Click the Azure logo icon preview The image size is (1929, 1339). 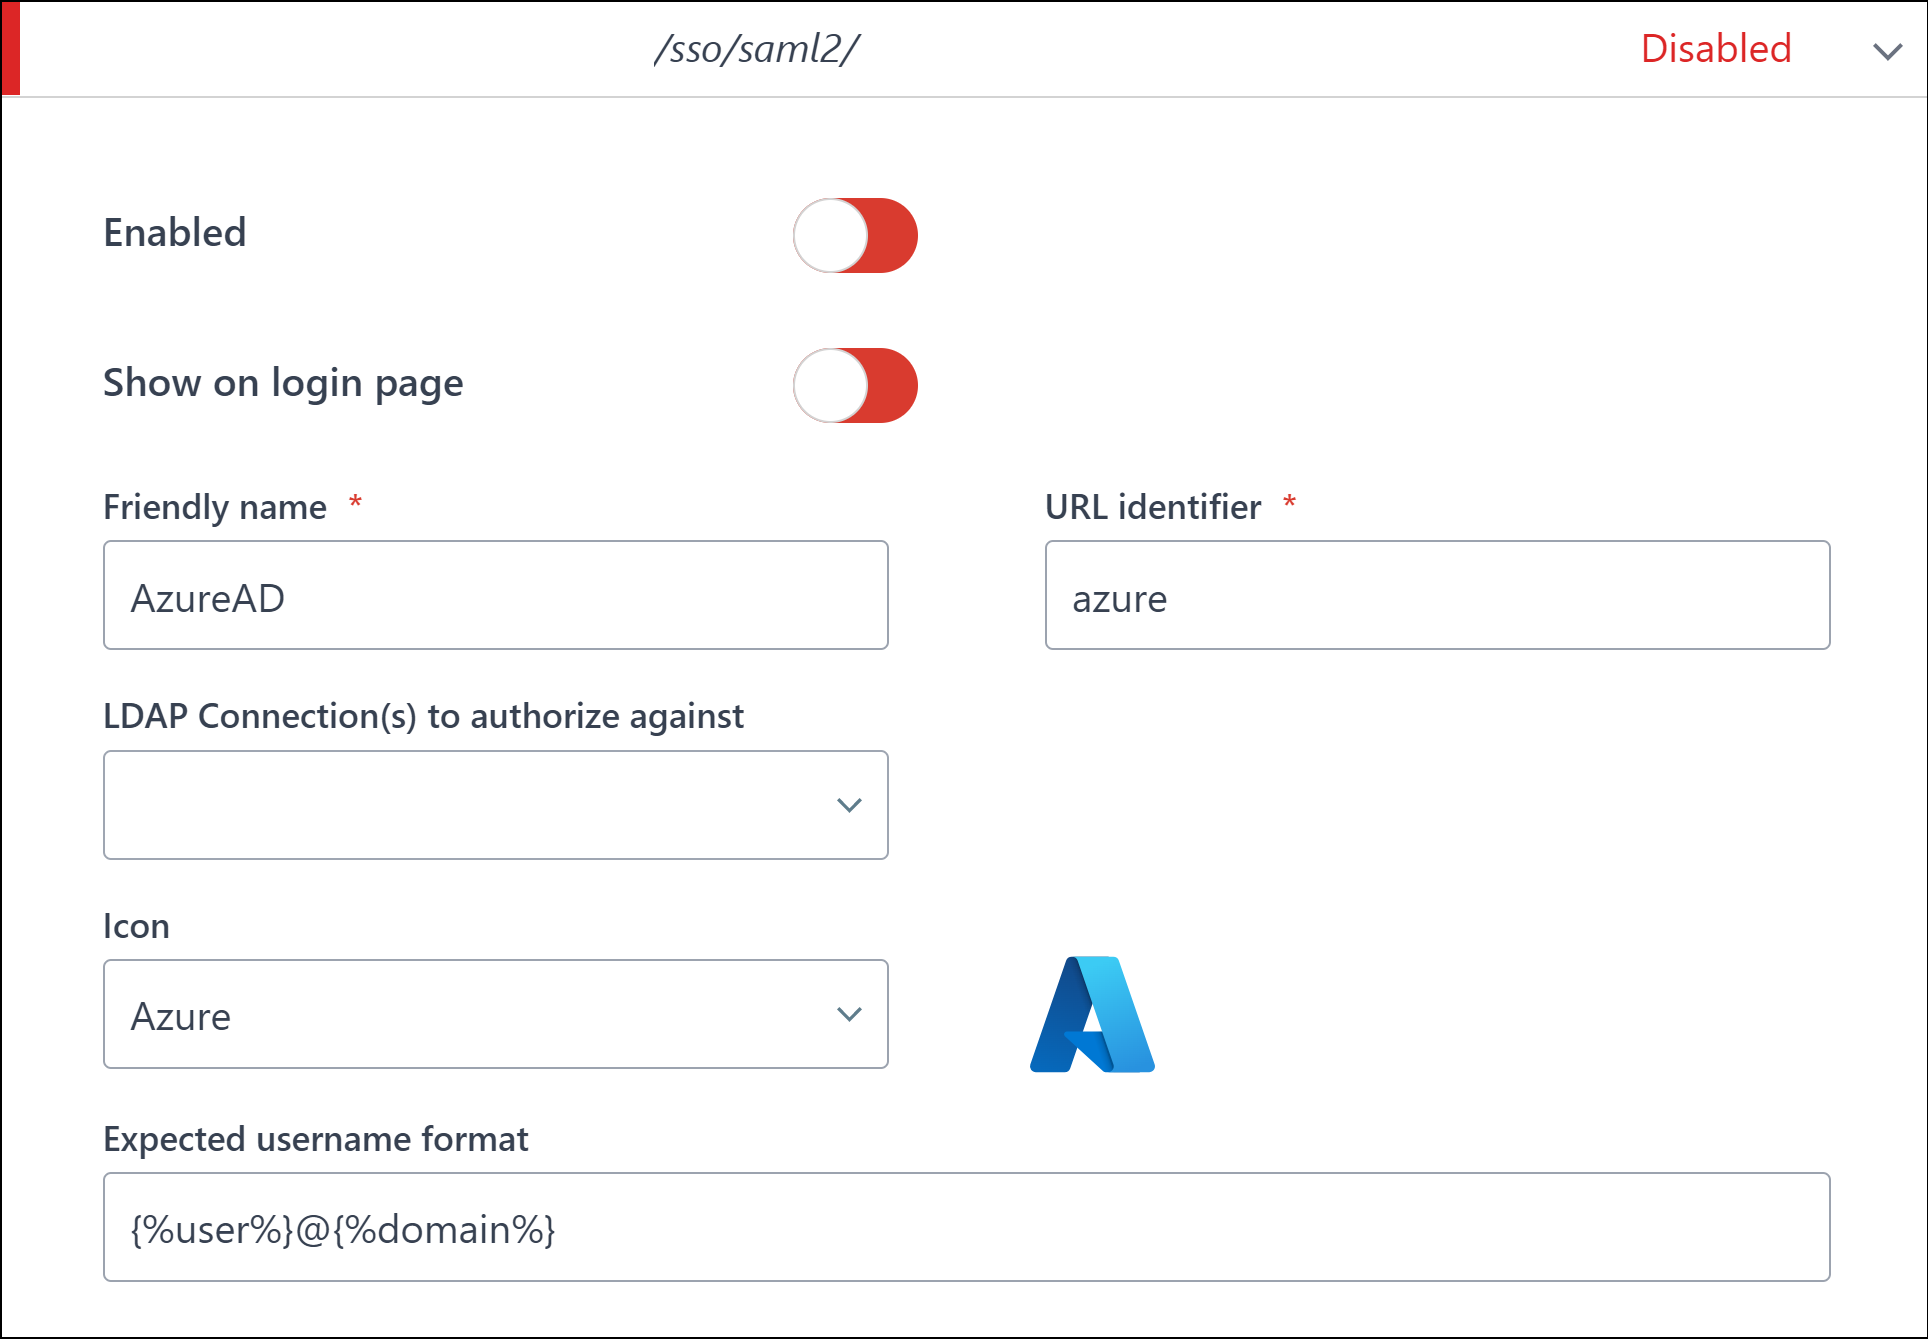pyautogui.click(x=1092, y=1015)
